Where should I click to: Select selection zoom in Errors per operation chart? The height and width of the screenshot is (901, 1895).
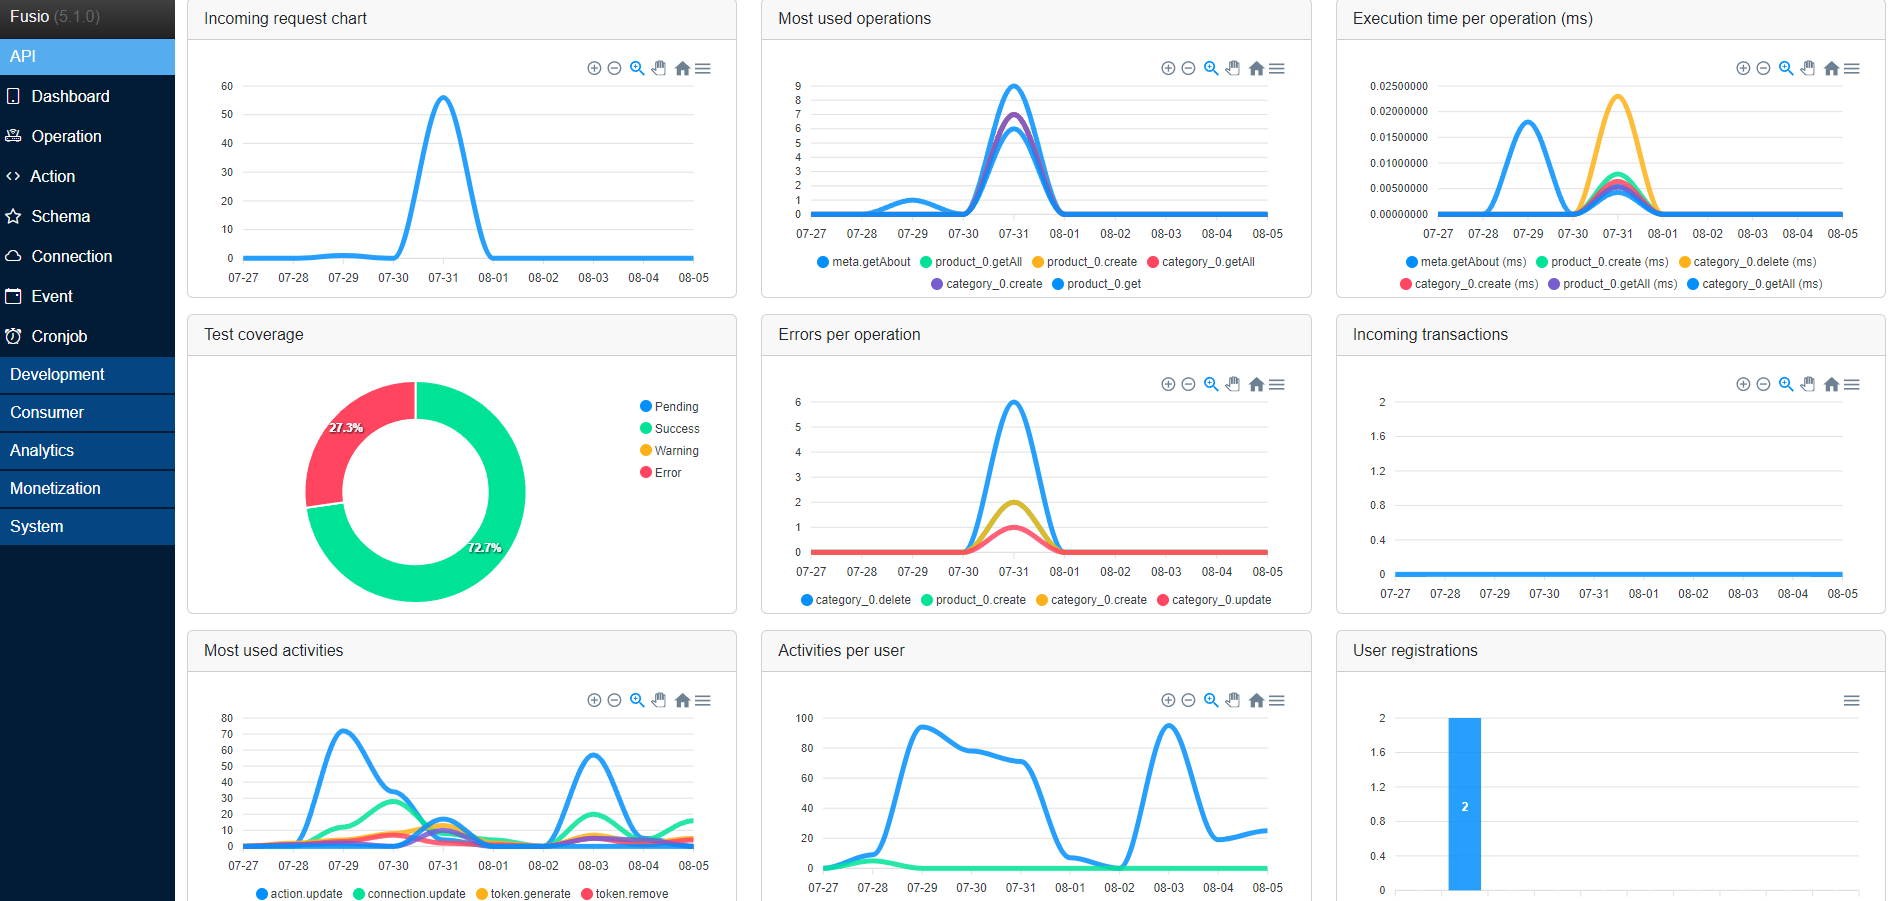(1211, 384)
